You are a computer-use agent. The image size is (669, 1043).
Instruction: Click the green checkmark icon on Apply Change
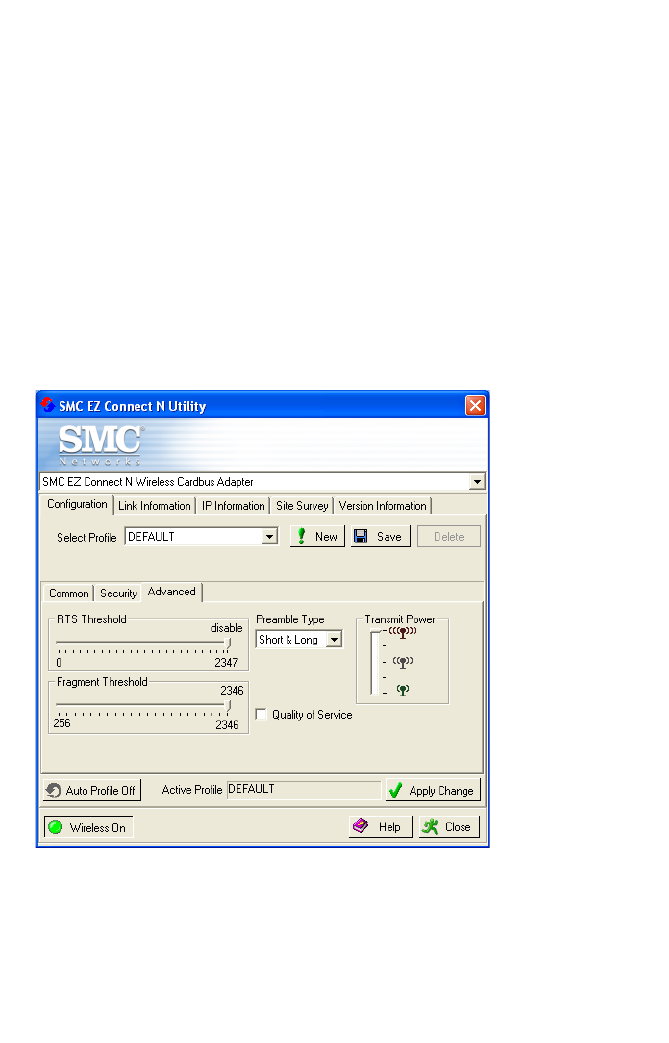point(396,790)
